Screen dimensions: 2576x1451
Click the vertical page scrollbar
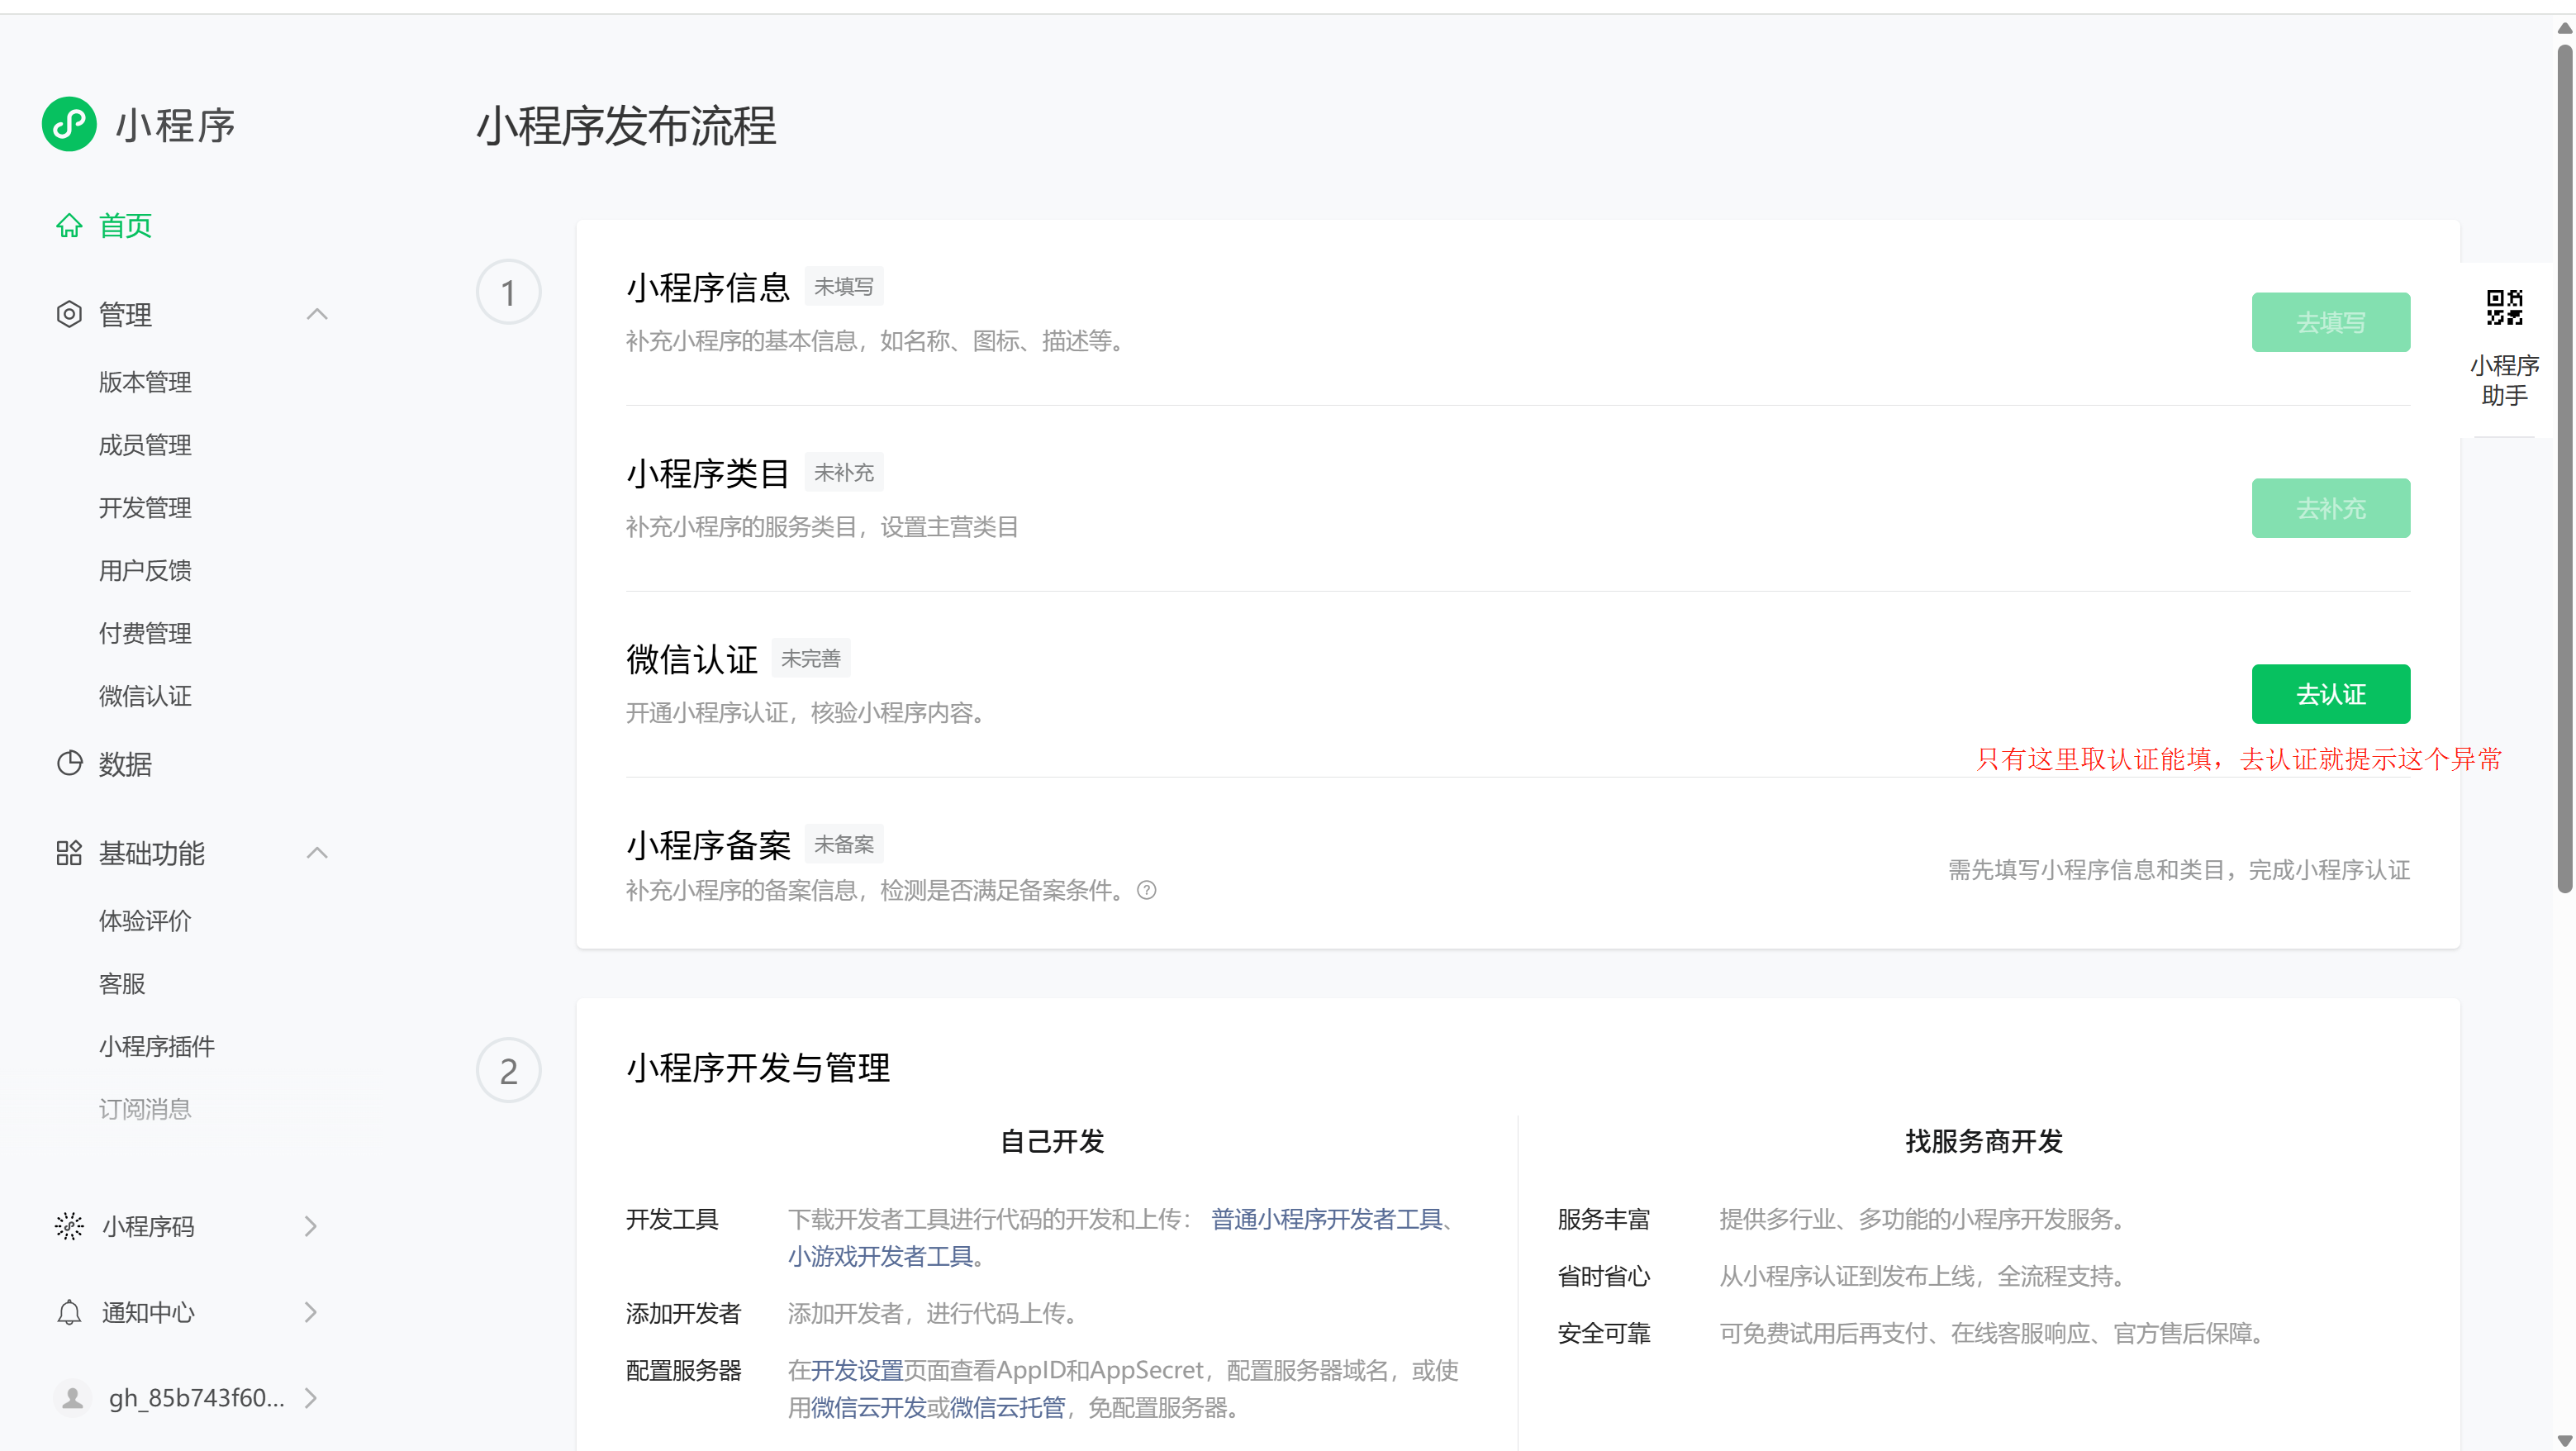2564,470
